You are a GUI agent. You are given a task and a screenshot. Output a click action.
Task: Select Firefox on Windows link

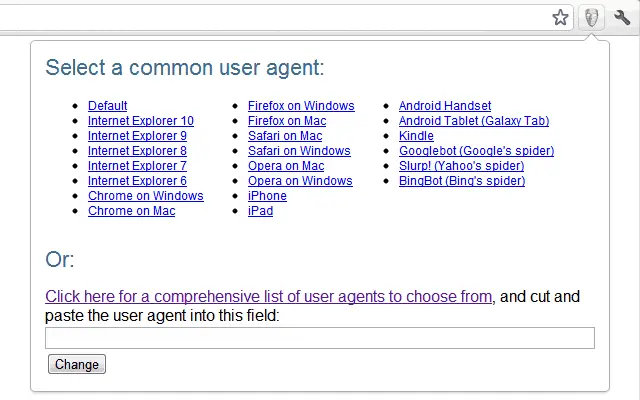tap(301, 106)
